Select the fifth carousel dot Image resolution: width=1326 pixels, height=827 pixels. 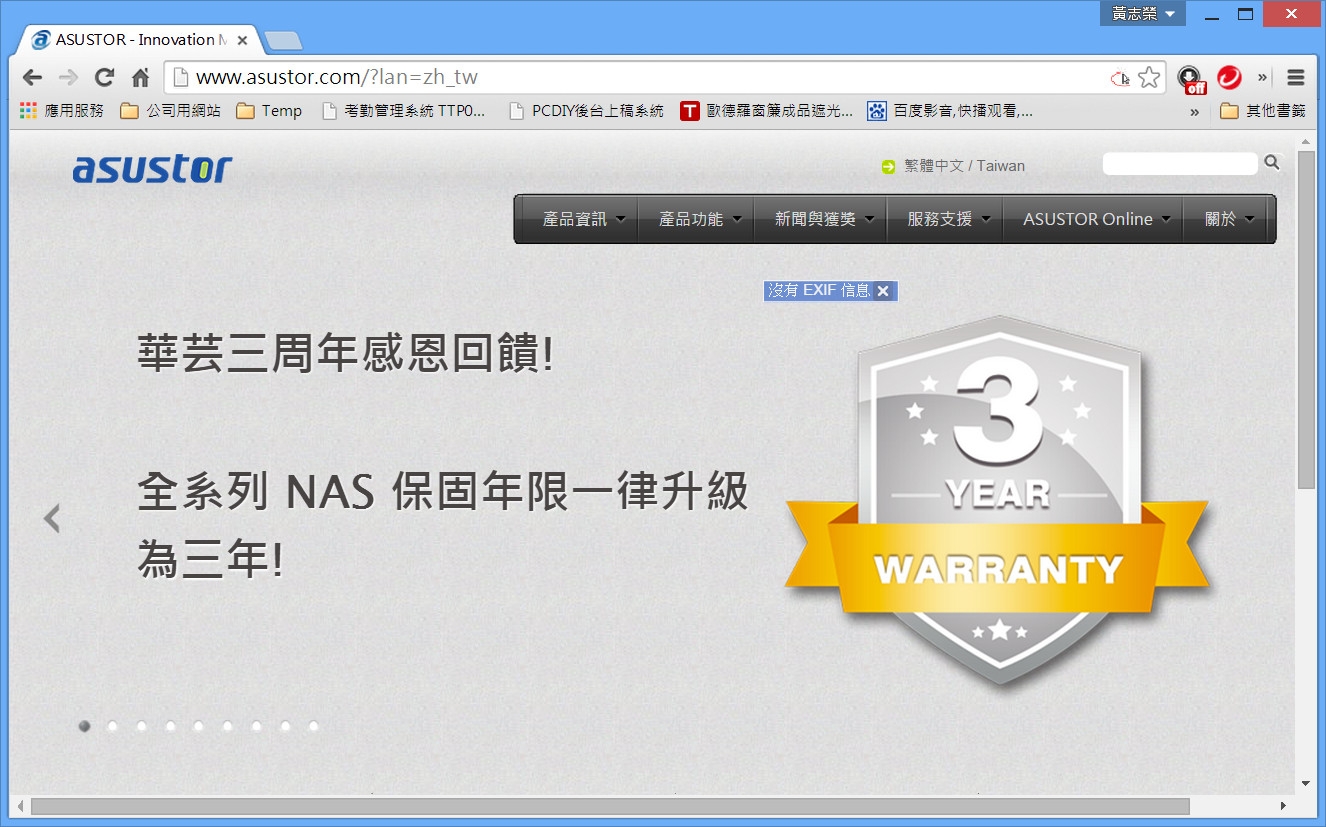[x=199, y=726]
